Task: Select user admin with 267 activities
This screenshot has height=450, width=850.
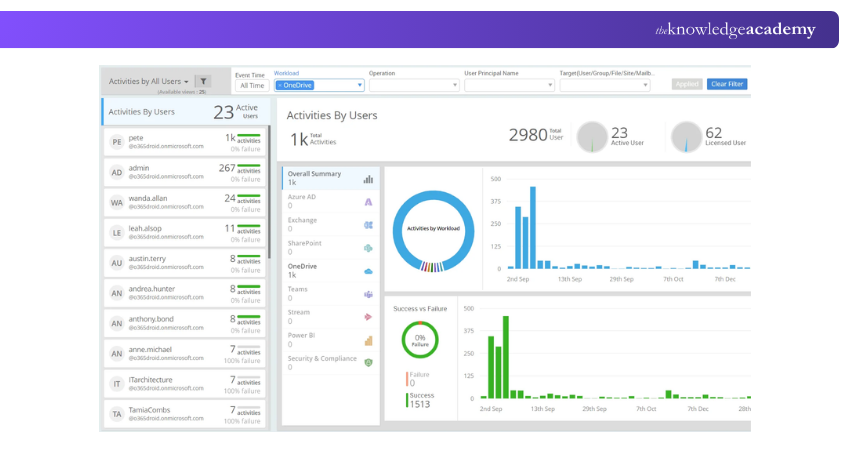Action: click(x=185, y=172)
